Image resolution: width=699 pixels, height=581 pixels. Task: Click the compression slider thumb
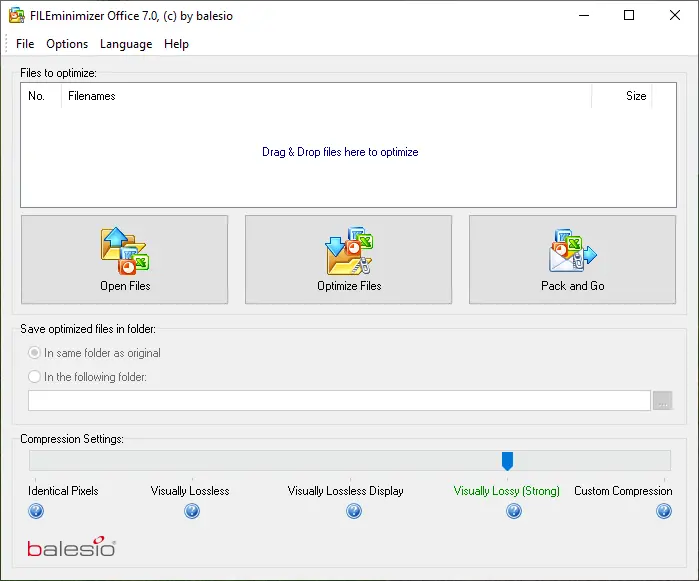(507, 461)
